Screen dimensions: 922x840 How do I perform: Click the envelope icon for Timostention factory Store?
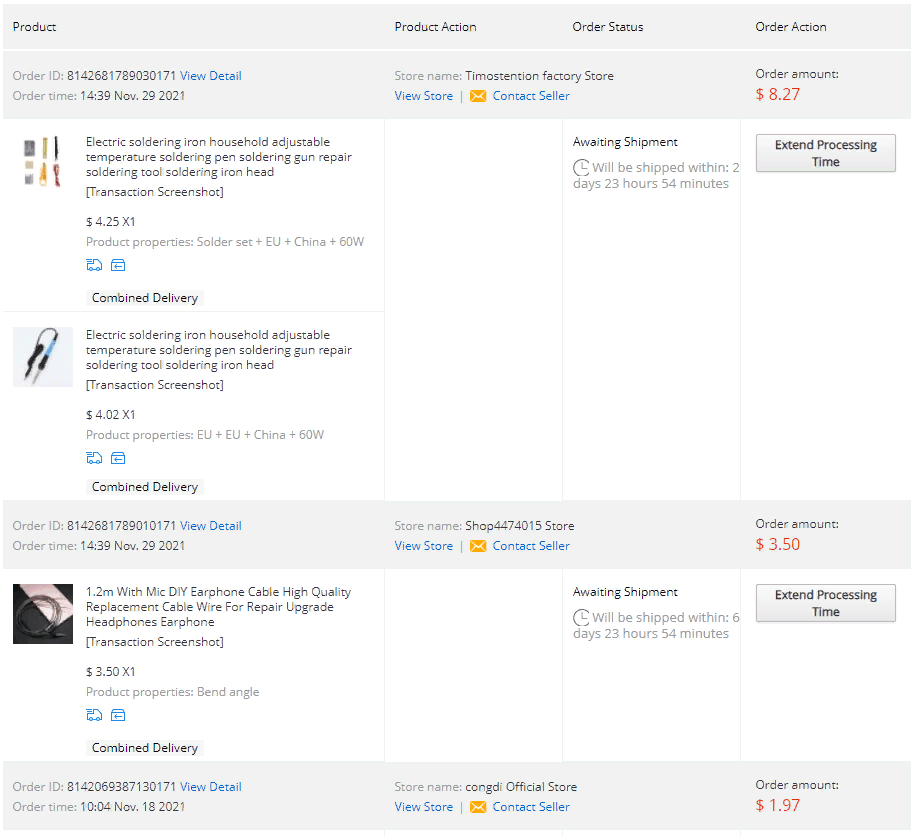pos(478,96)
